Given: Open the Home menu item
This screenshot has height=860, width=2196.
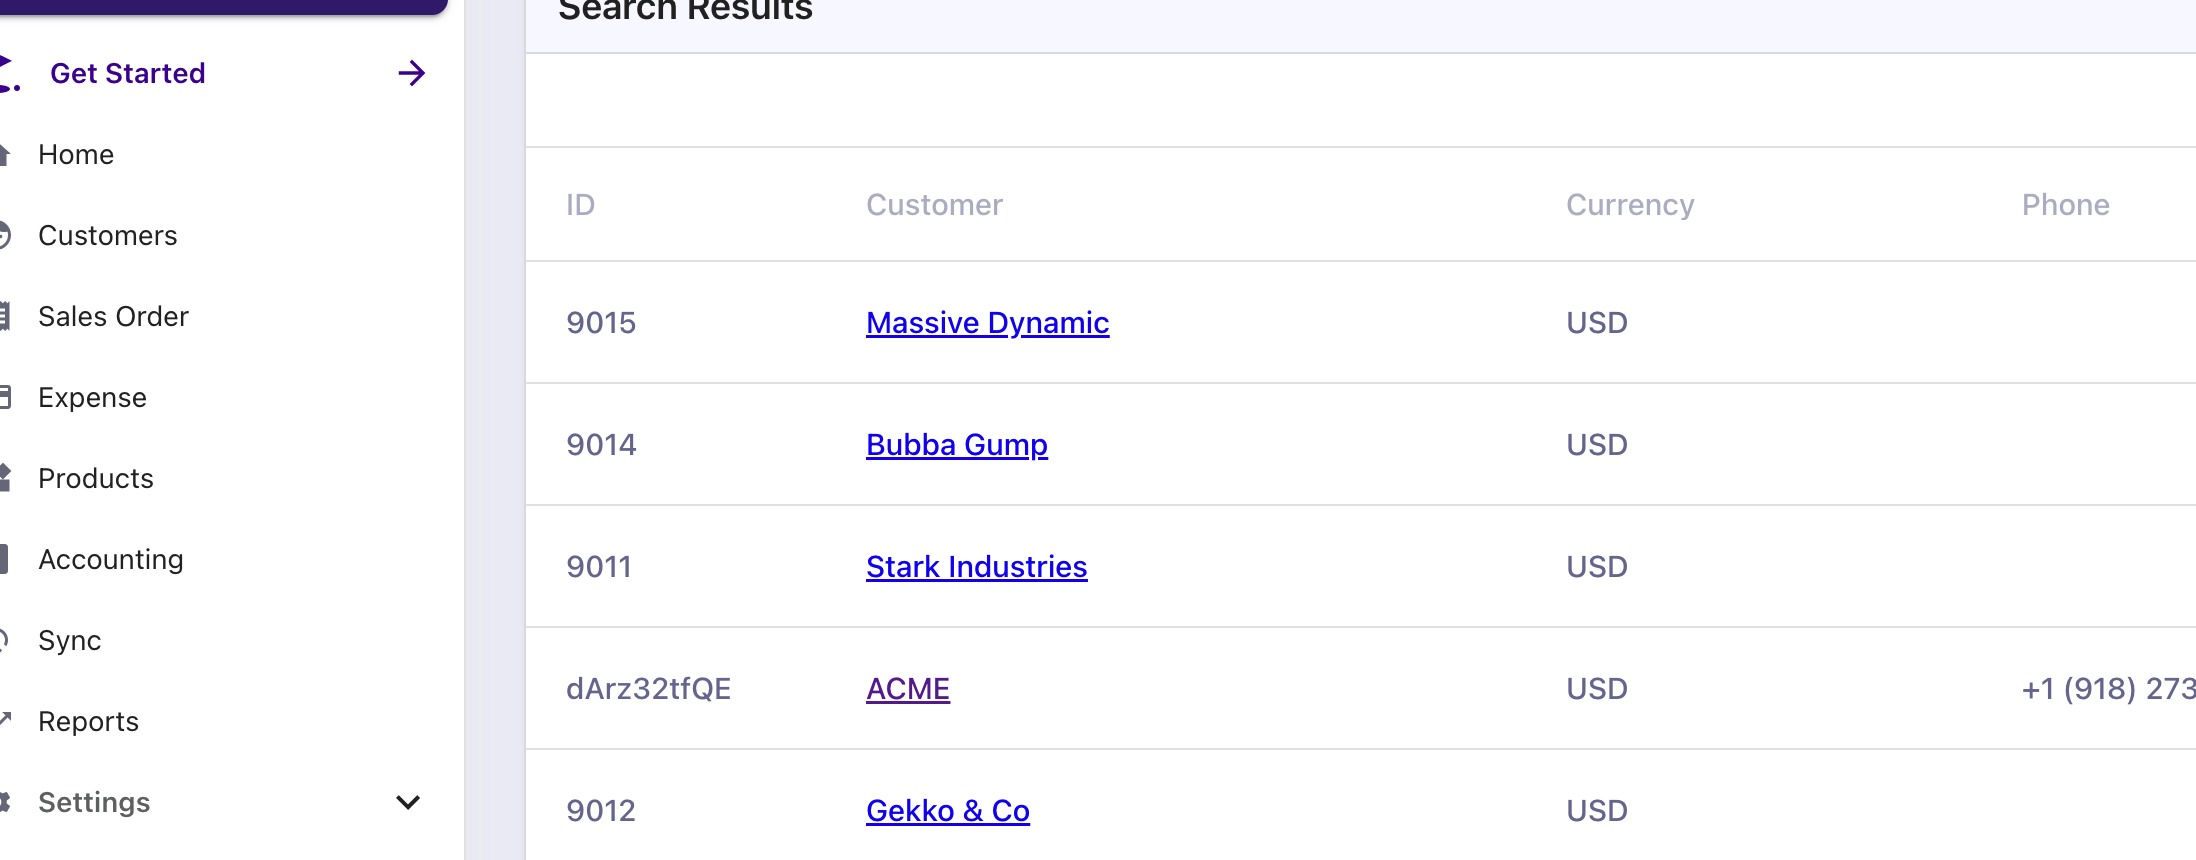Looking at the screenshot, I should click(76, 154).
